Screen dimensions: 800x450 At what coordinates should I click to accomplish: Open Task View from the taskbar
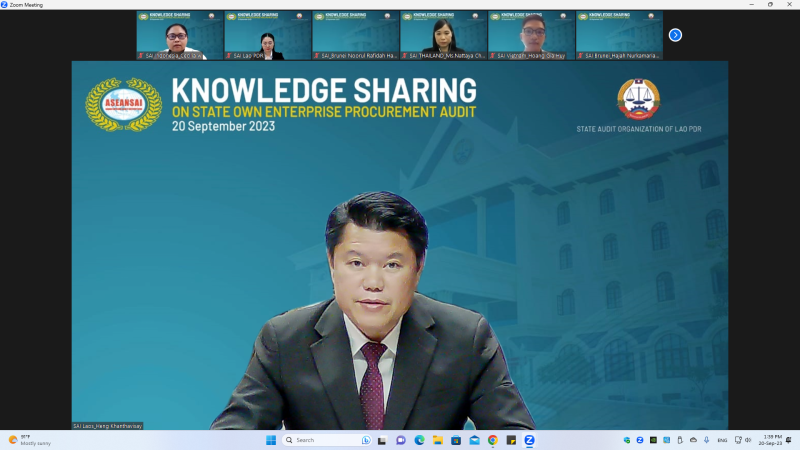(383, 440)
